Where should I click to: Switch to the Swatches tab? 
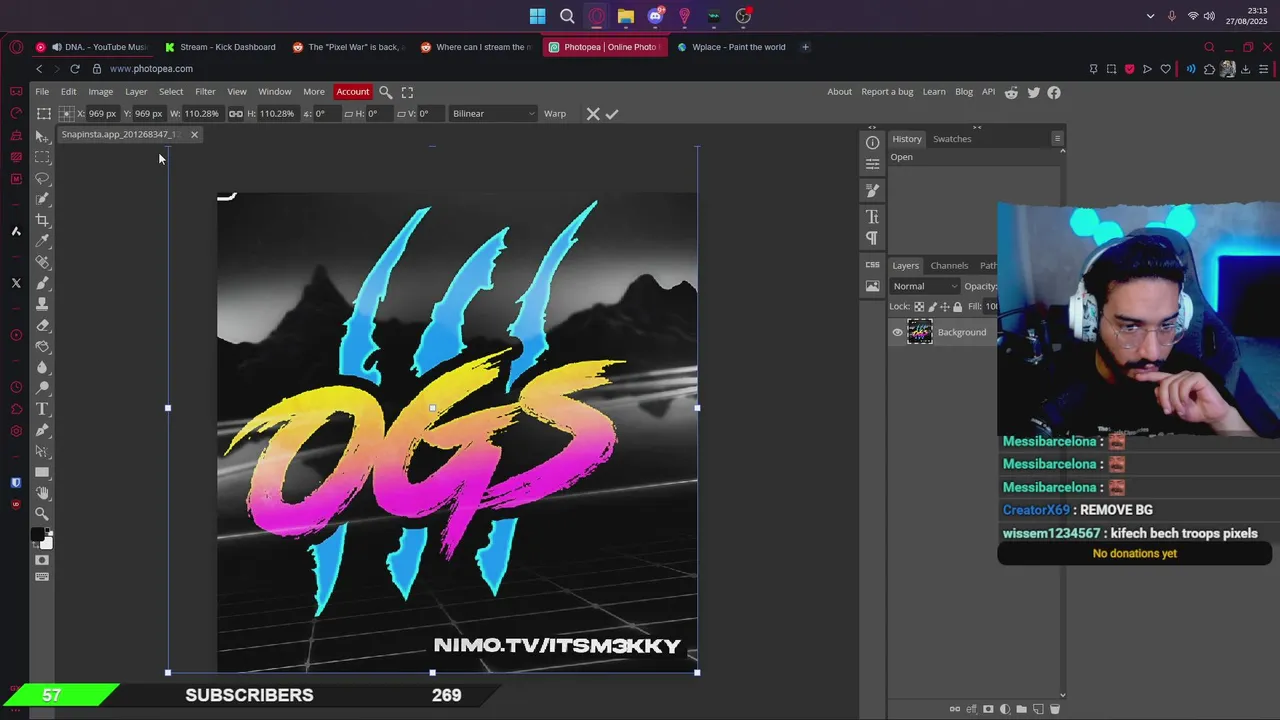pyautogui.click(x=952, y=139)
